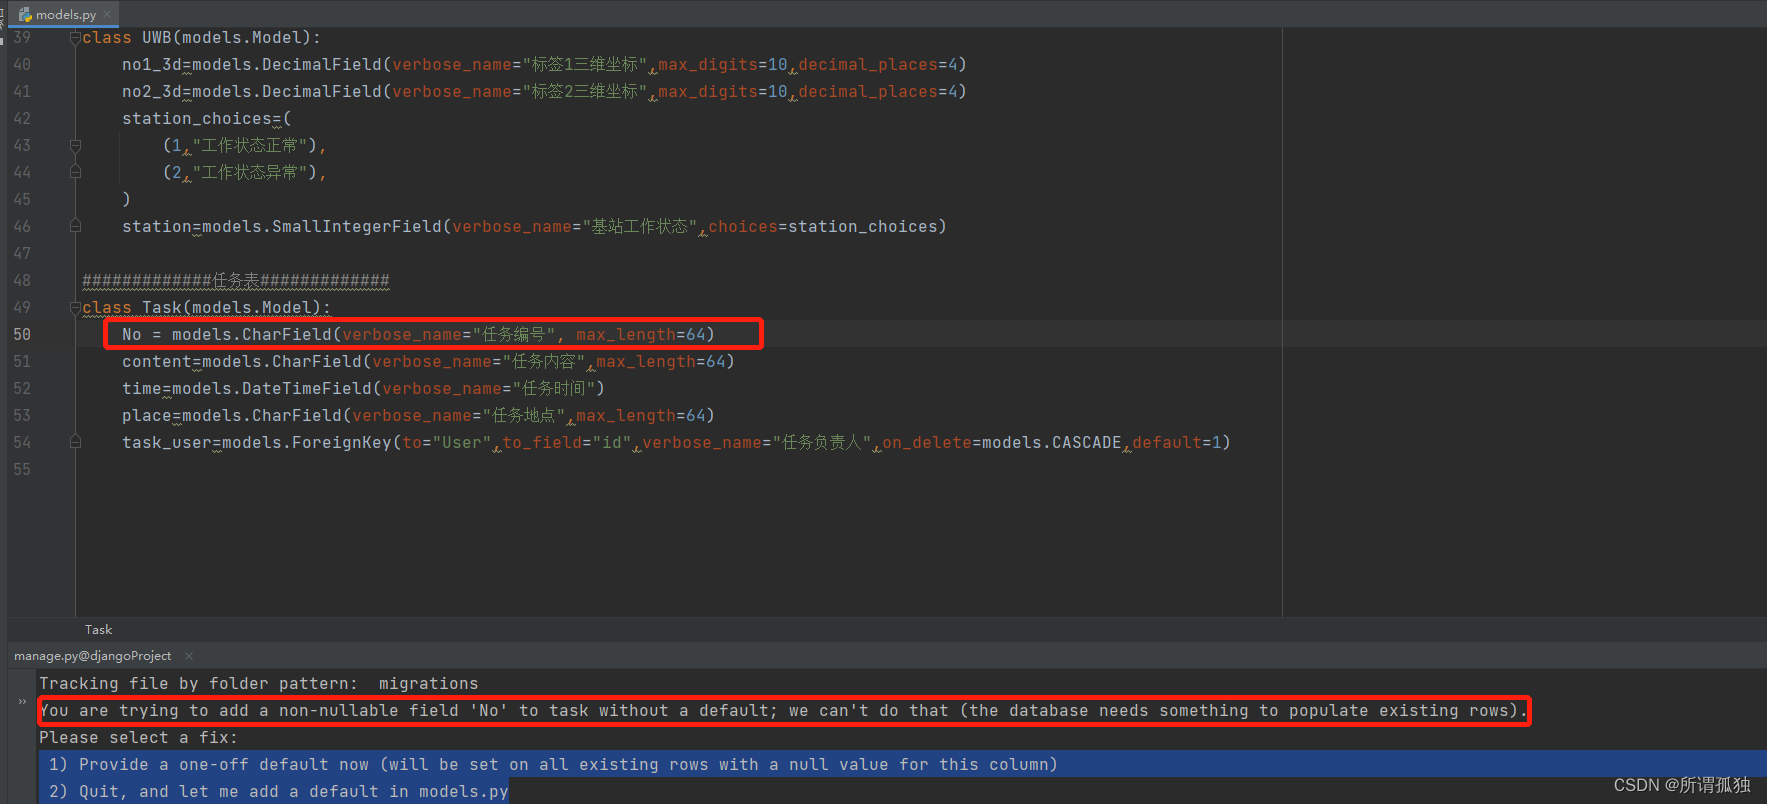Collapse the class UWB code block

(75, 38)
